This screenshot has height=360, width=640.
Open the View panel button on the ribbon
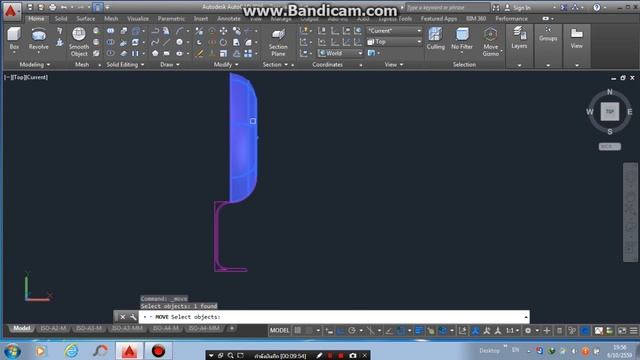(x=576, y=38)
